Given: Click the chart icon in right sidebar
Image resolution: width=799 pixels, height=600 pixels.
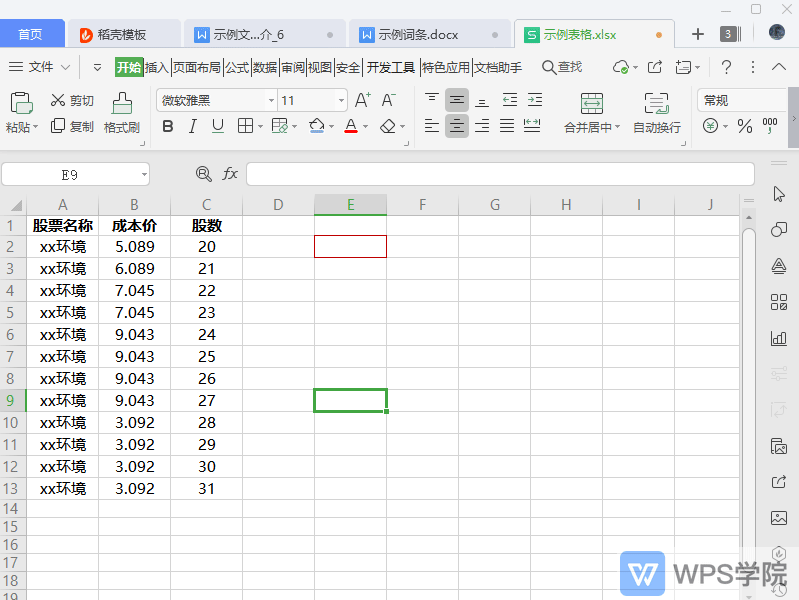Looking at the screenshot, I should click(x=779, y=338).
